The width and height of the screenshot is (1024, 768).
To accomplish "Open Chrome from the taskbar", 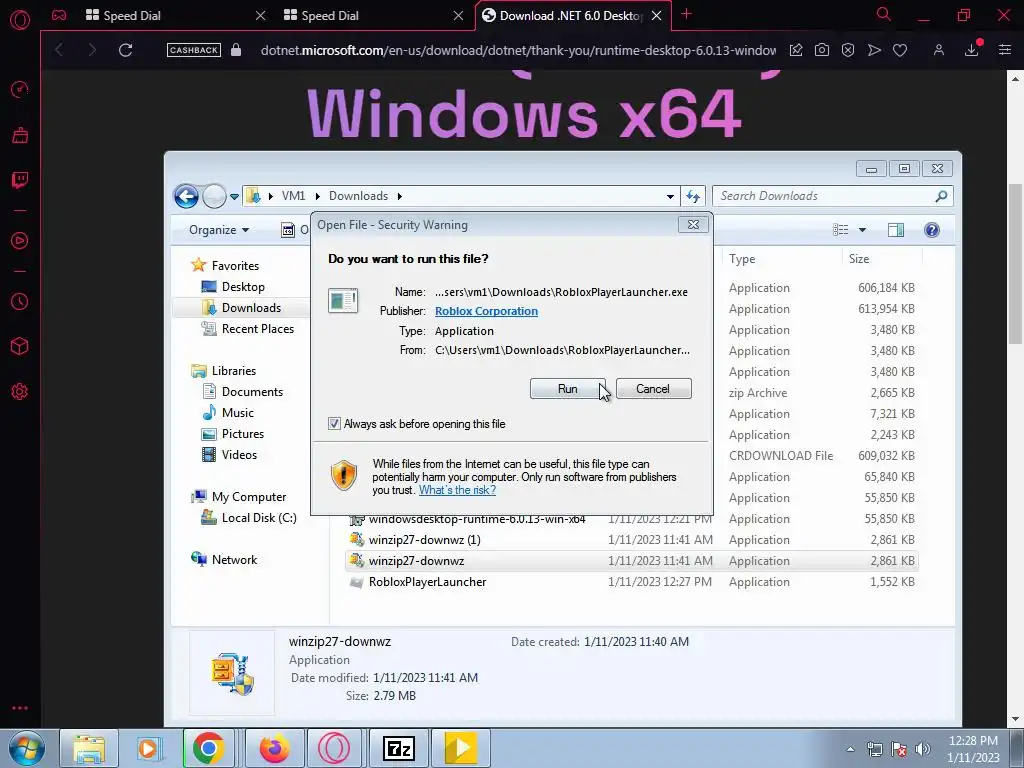I will 208,748.
